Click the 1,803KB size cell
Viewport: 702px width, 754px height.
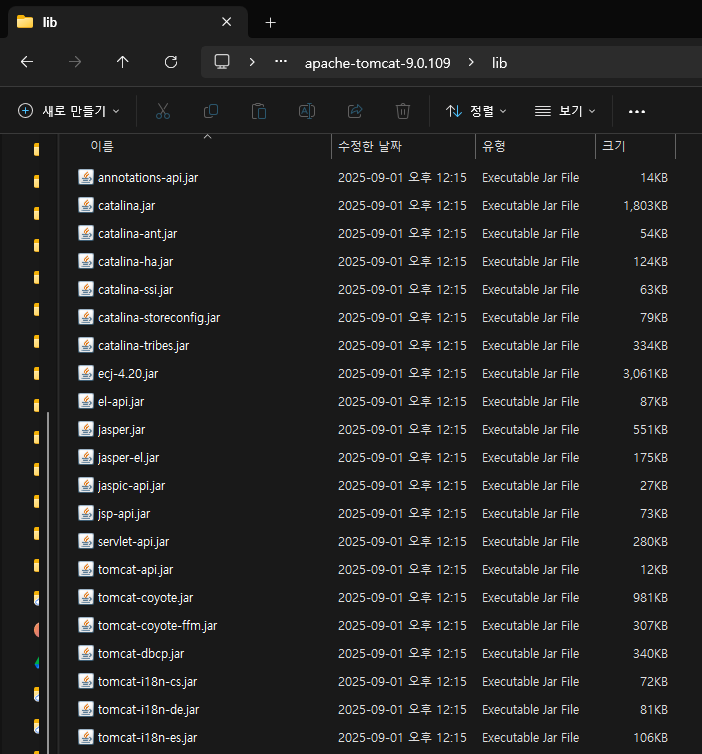(x=645, y=206)
